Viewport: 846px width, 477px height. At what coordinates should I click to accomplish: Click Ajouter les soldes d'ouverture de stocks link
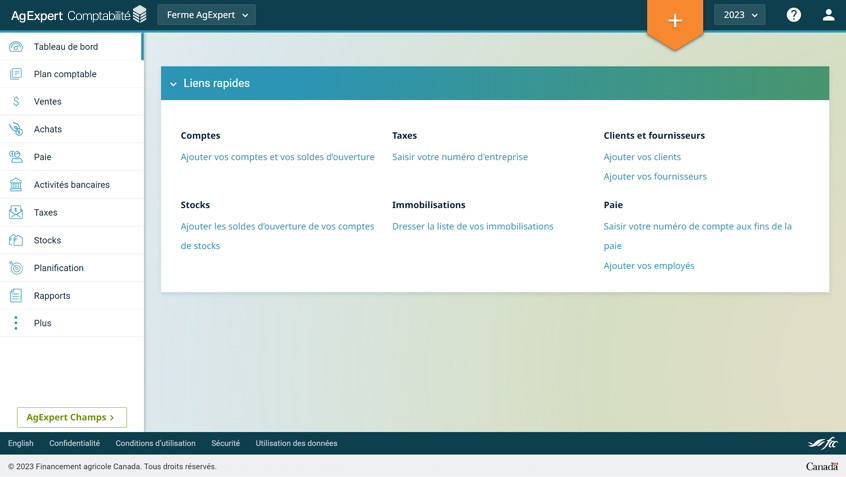tap(277, 236)
